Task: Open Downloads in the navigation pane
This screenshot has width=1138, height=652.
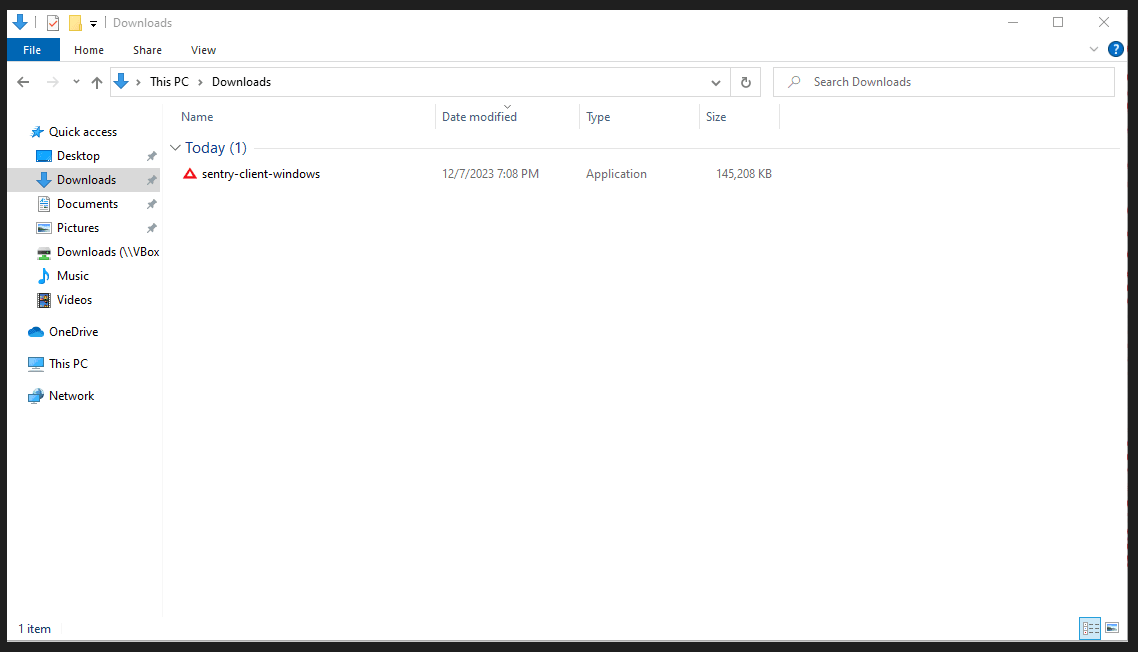Action: tap(86, 180)
